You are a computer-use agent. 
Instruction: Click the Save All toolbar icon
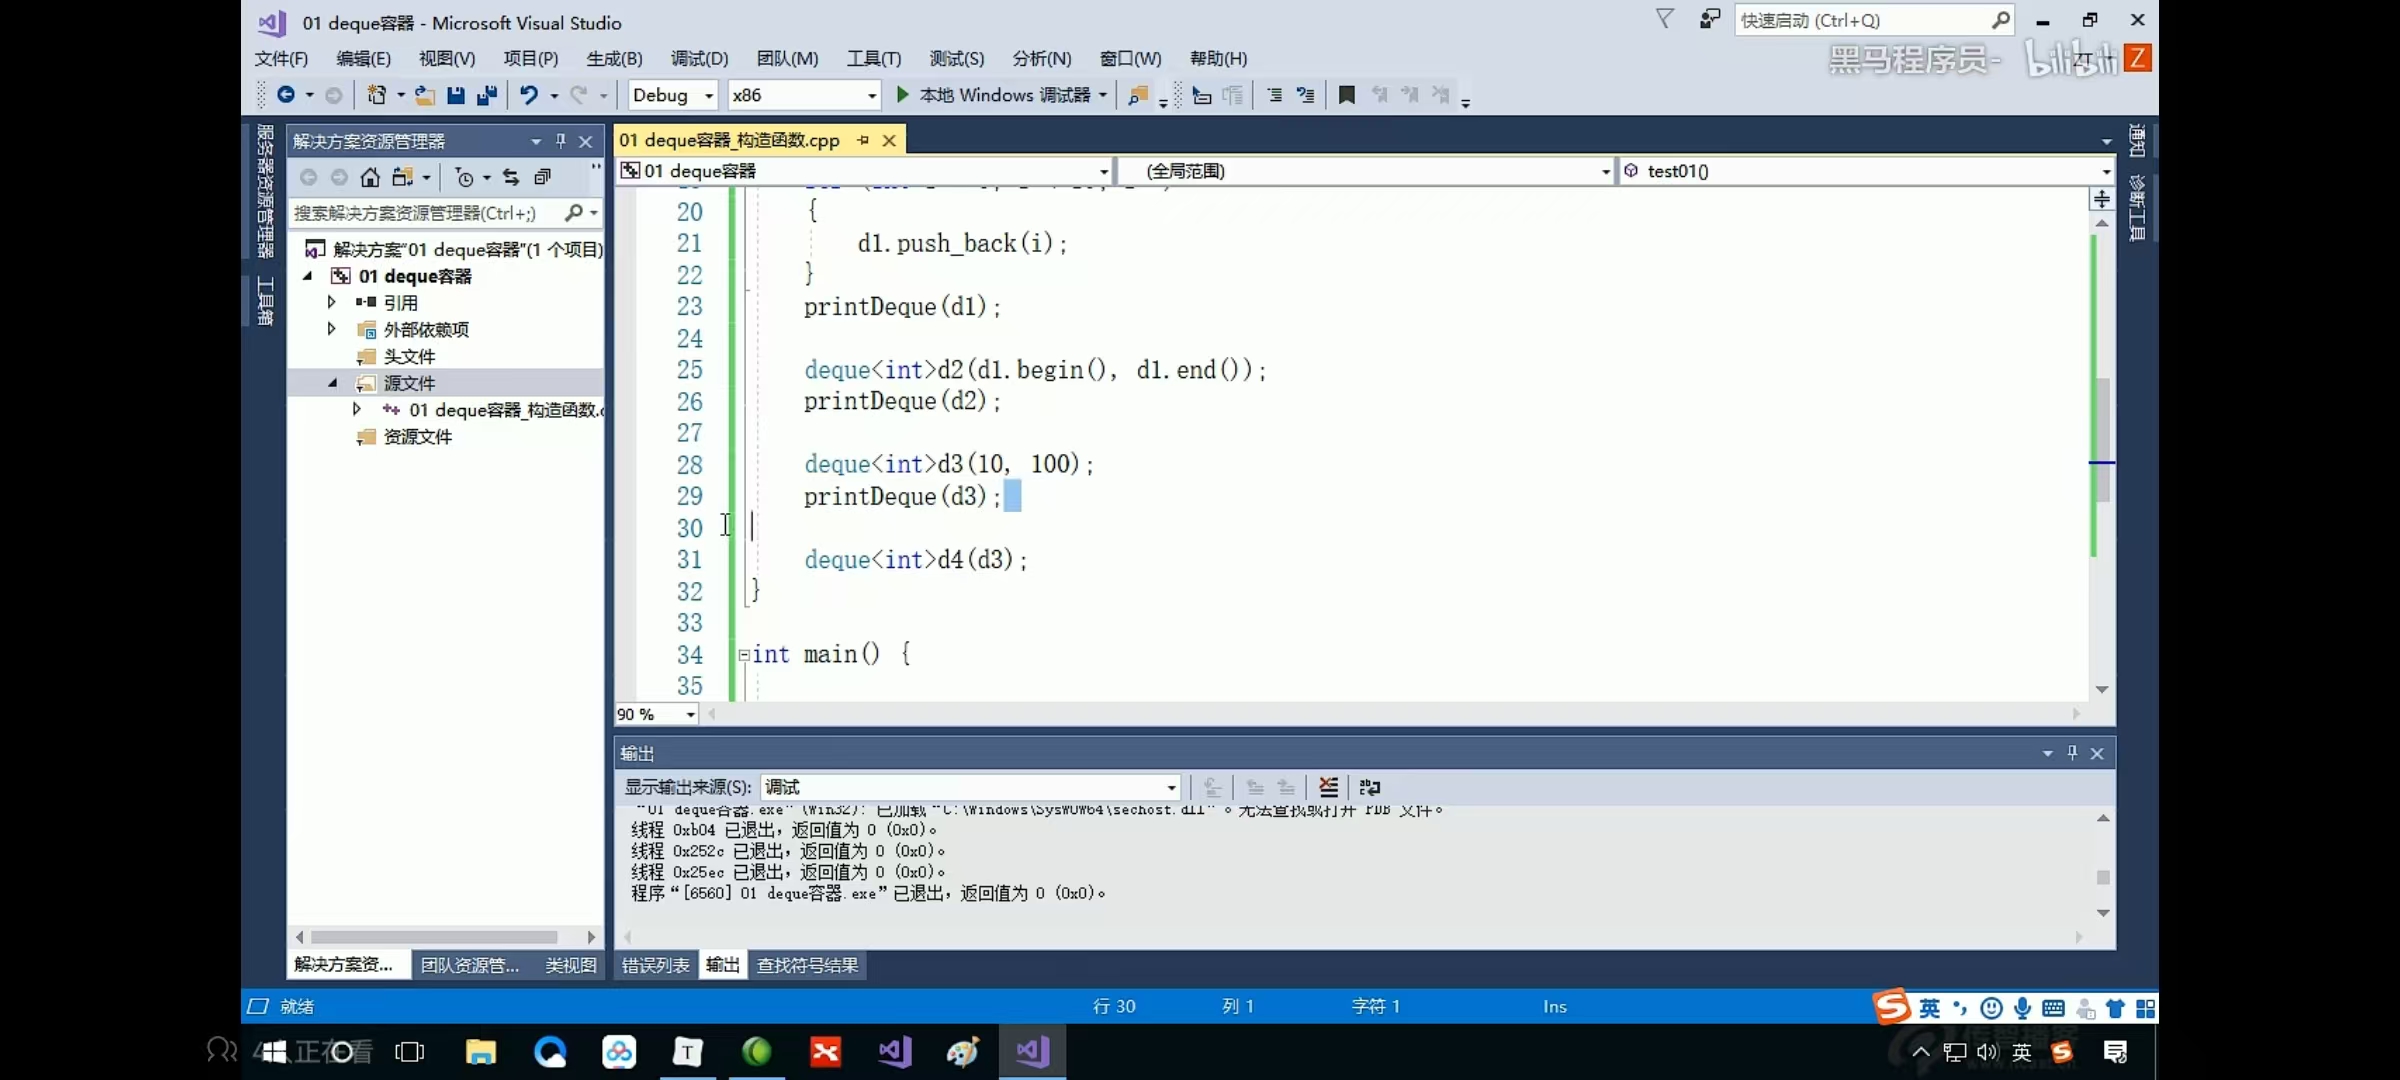tap(487, 95)
